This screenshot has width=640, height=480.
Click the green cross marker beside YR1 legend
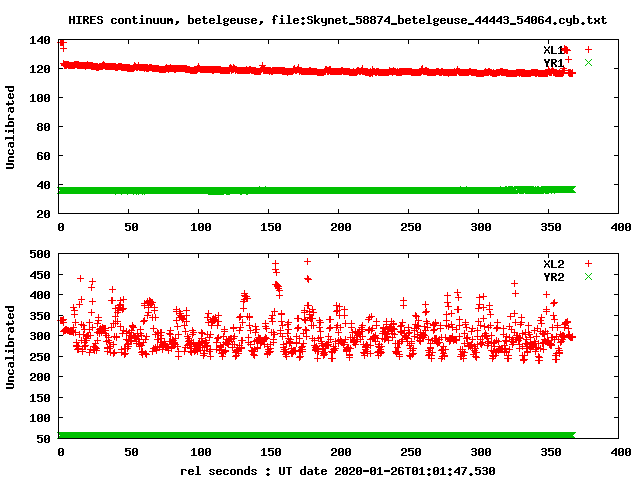(x=588, y=62)
